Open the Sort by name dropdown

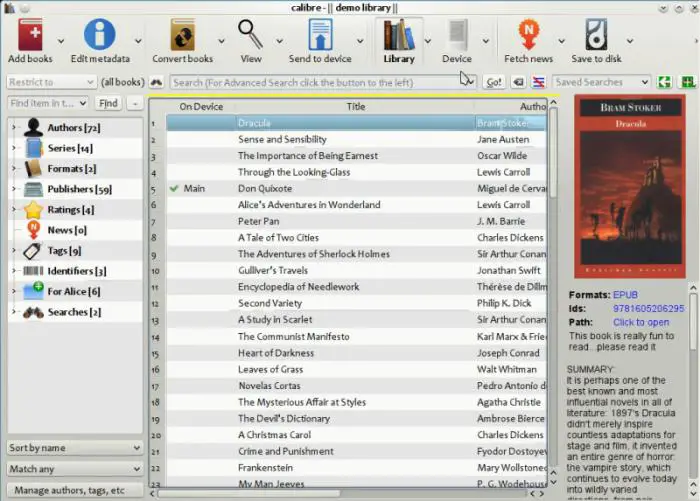tap(75, 447)
